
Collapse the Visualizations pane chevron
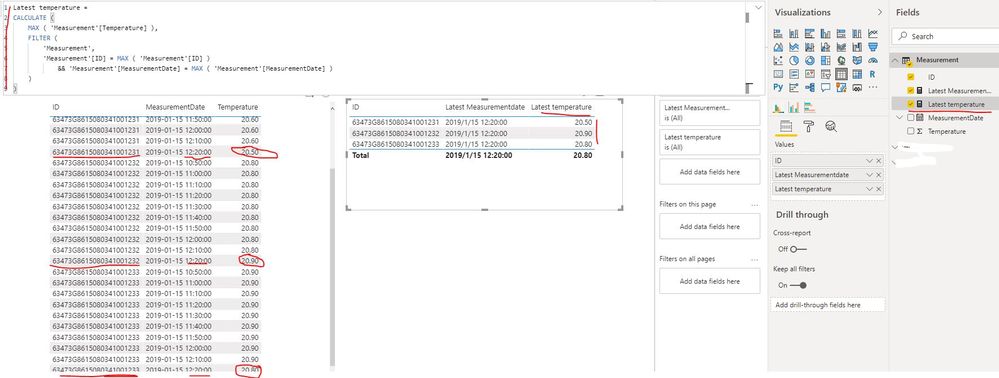[880, 12]
